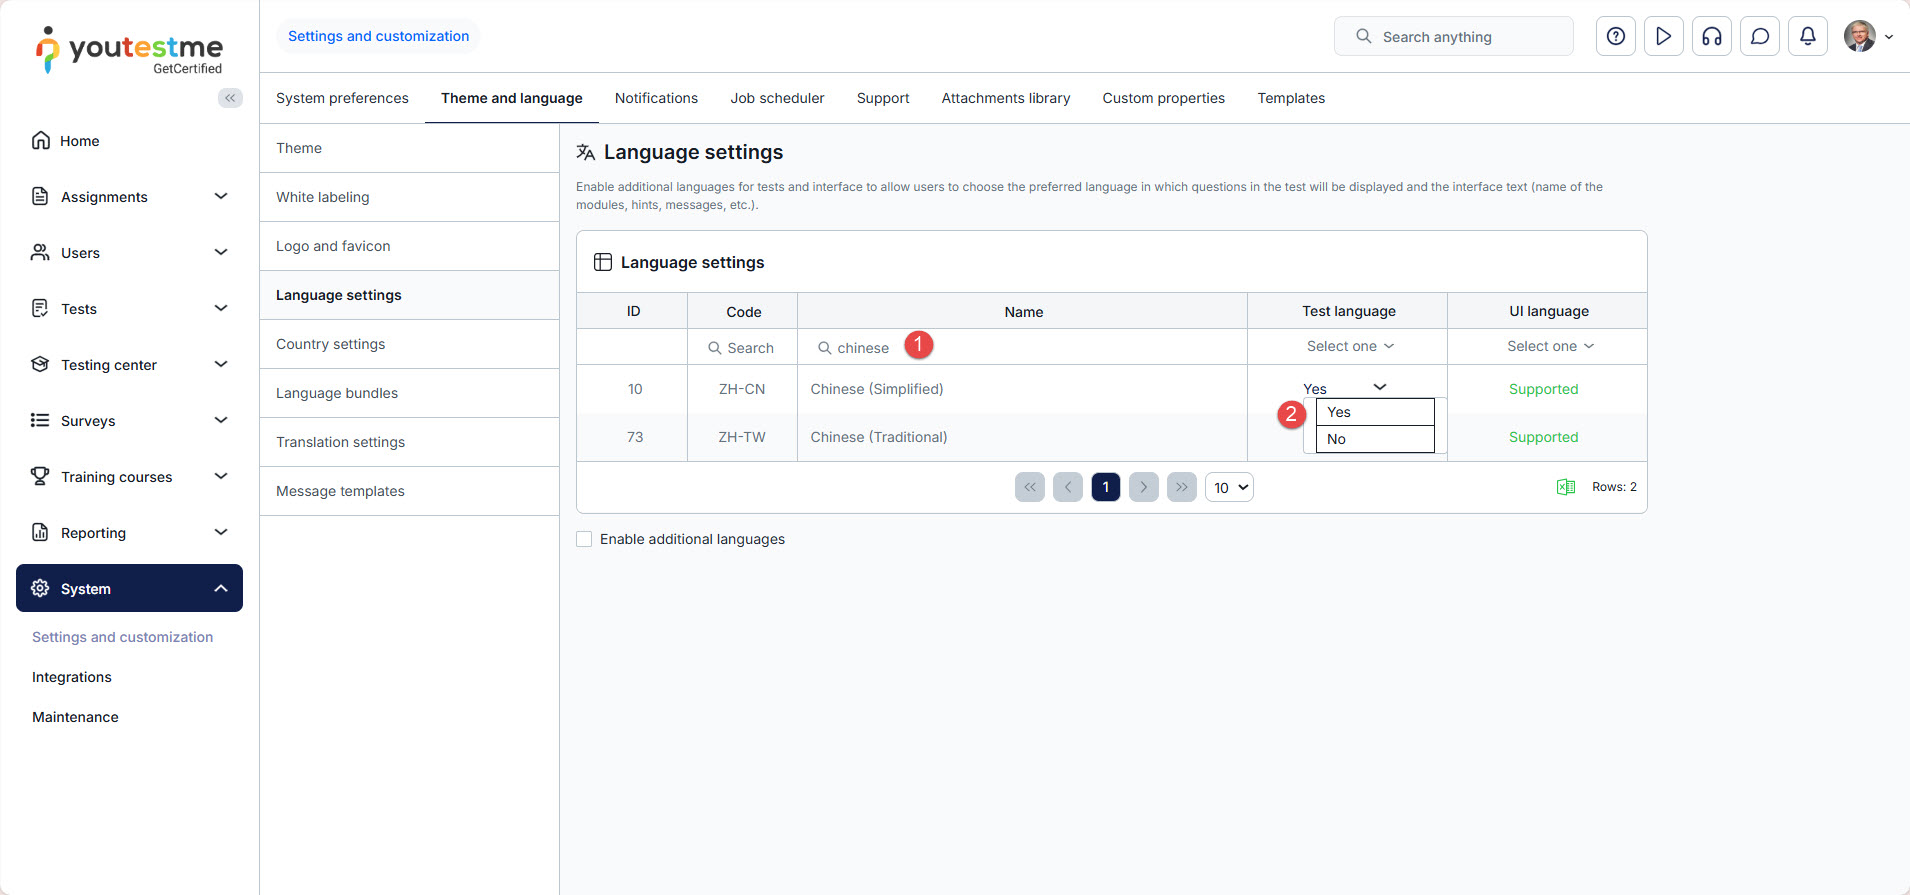1910x895 pixels.
Task: Click the user profile avatar
Action: [1860, 37]
